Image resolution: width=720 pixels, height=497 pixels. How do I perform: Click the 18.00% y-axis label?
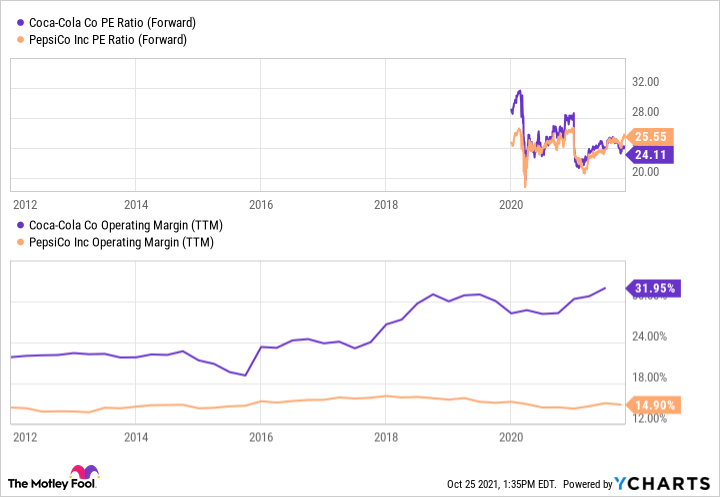[x=649, y=377]
